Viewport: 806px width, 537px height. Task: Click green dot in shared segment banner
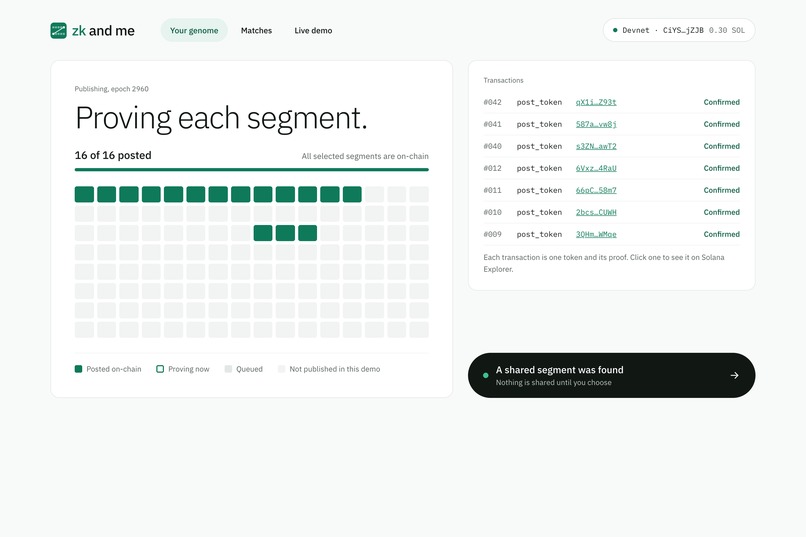tap(486, 376)
